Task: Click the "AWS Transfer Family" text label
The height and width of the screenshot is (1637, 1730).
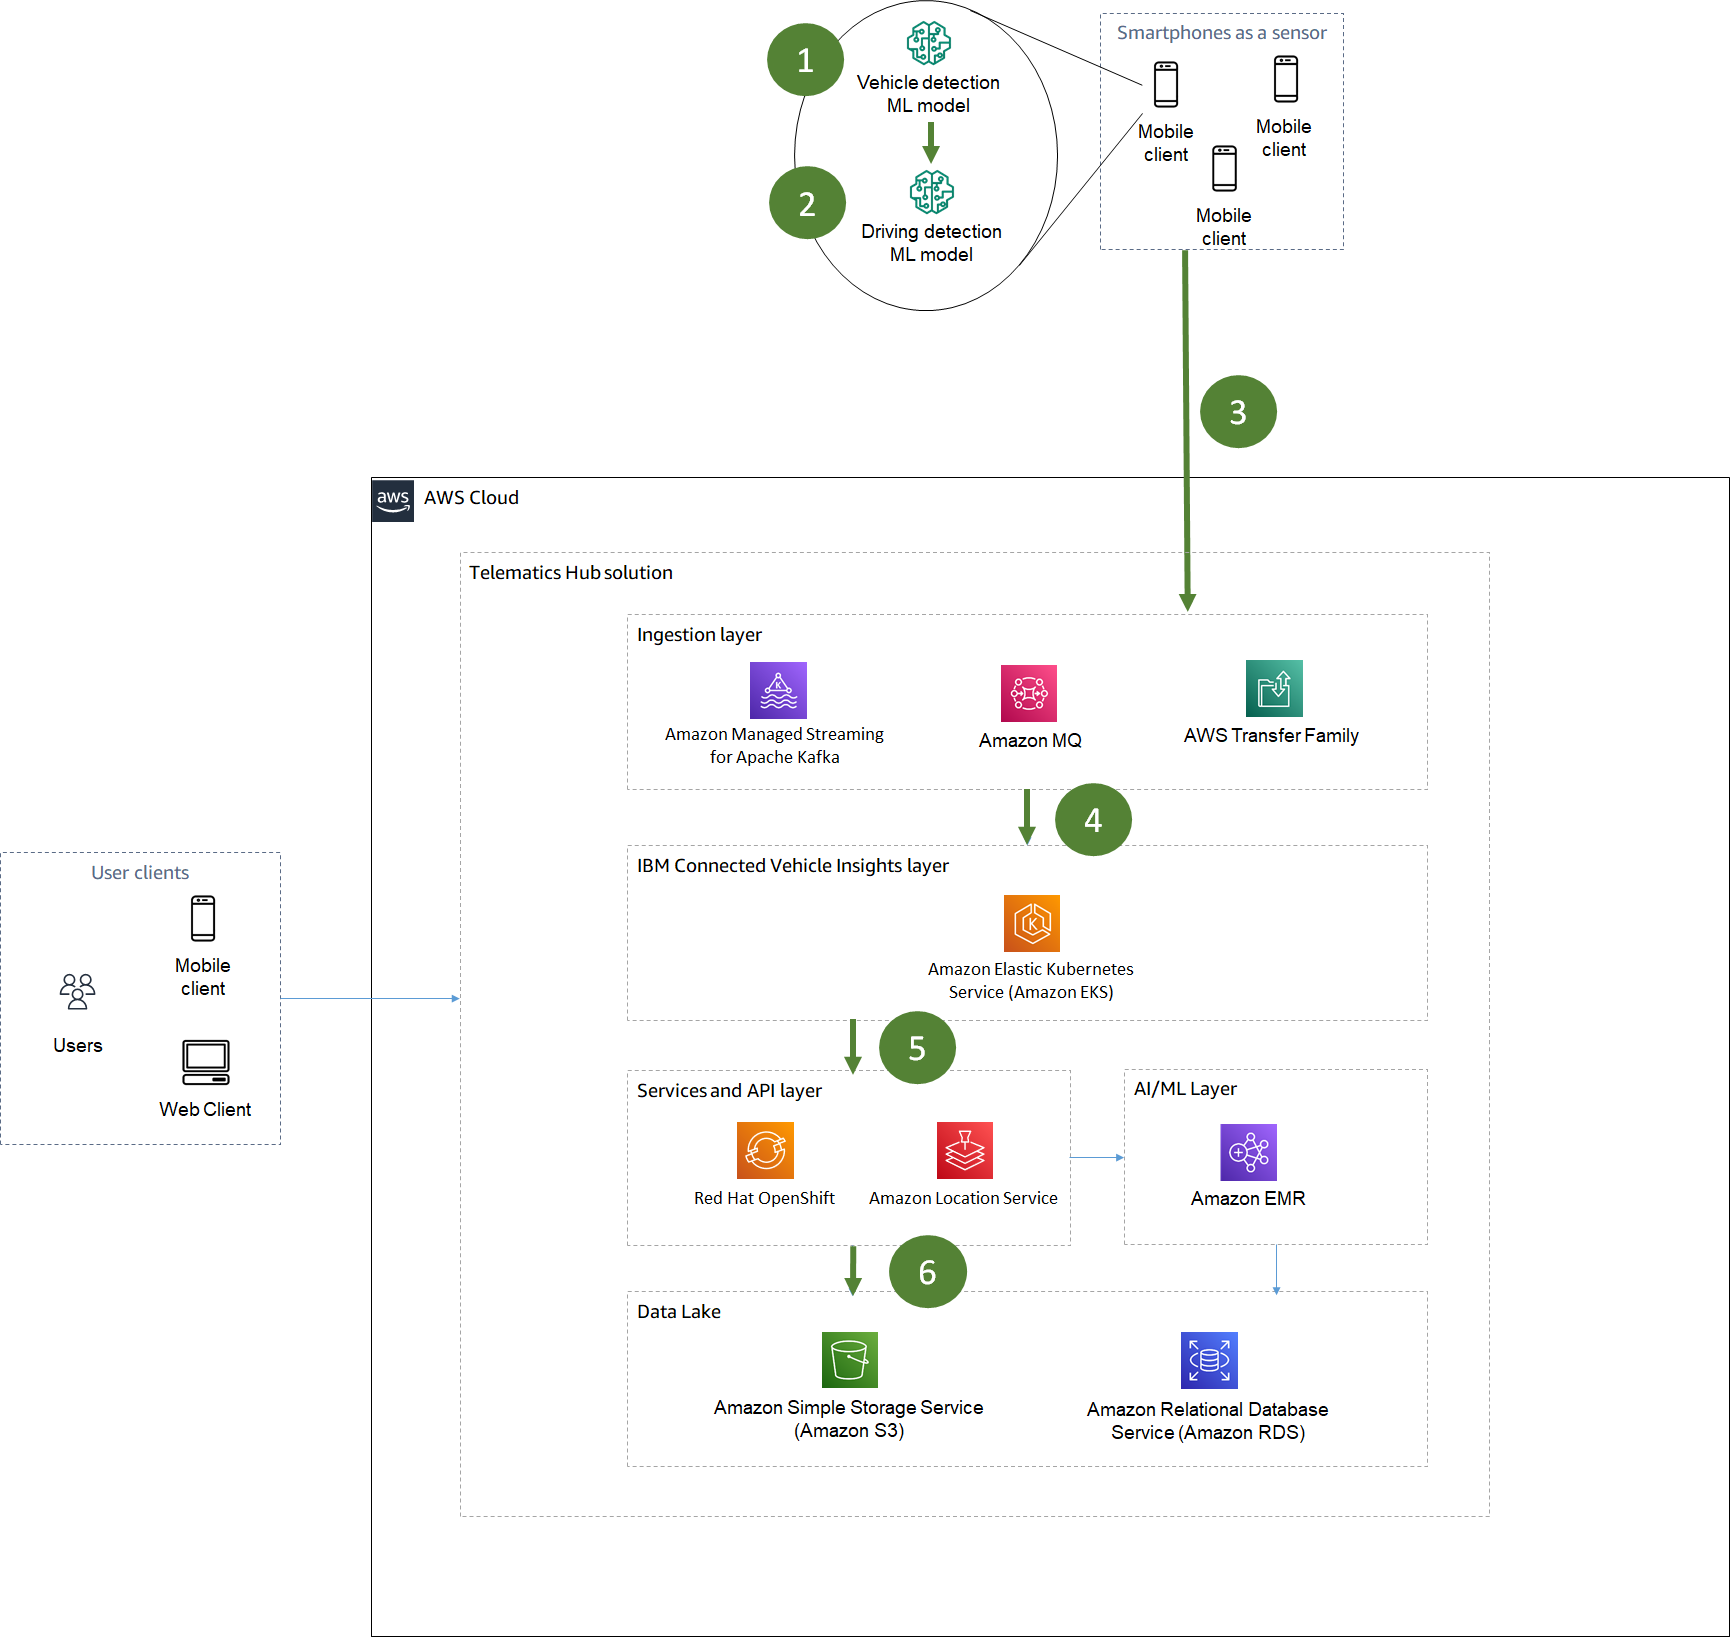Action: (1271, 736)
